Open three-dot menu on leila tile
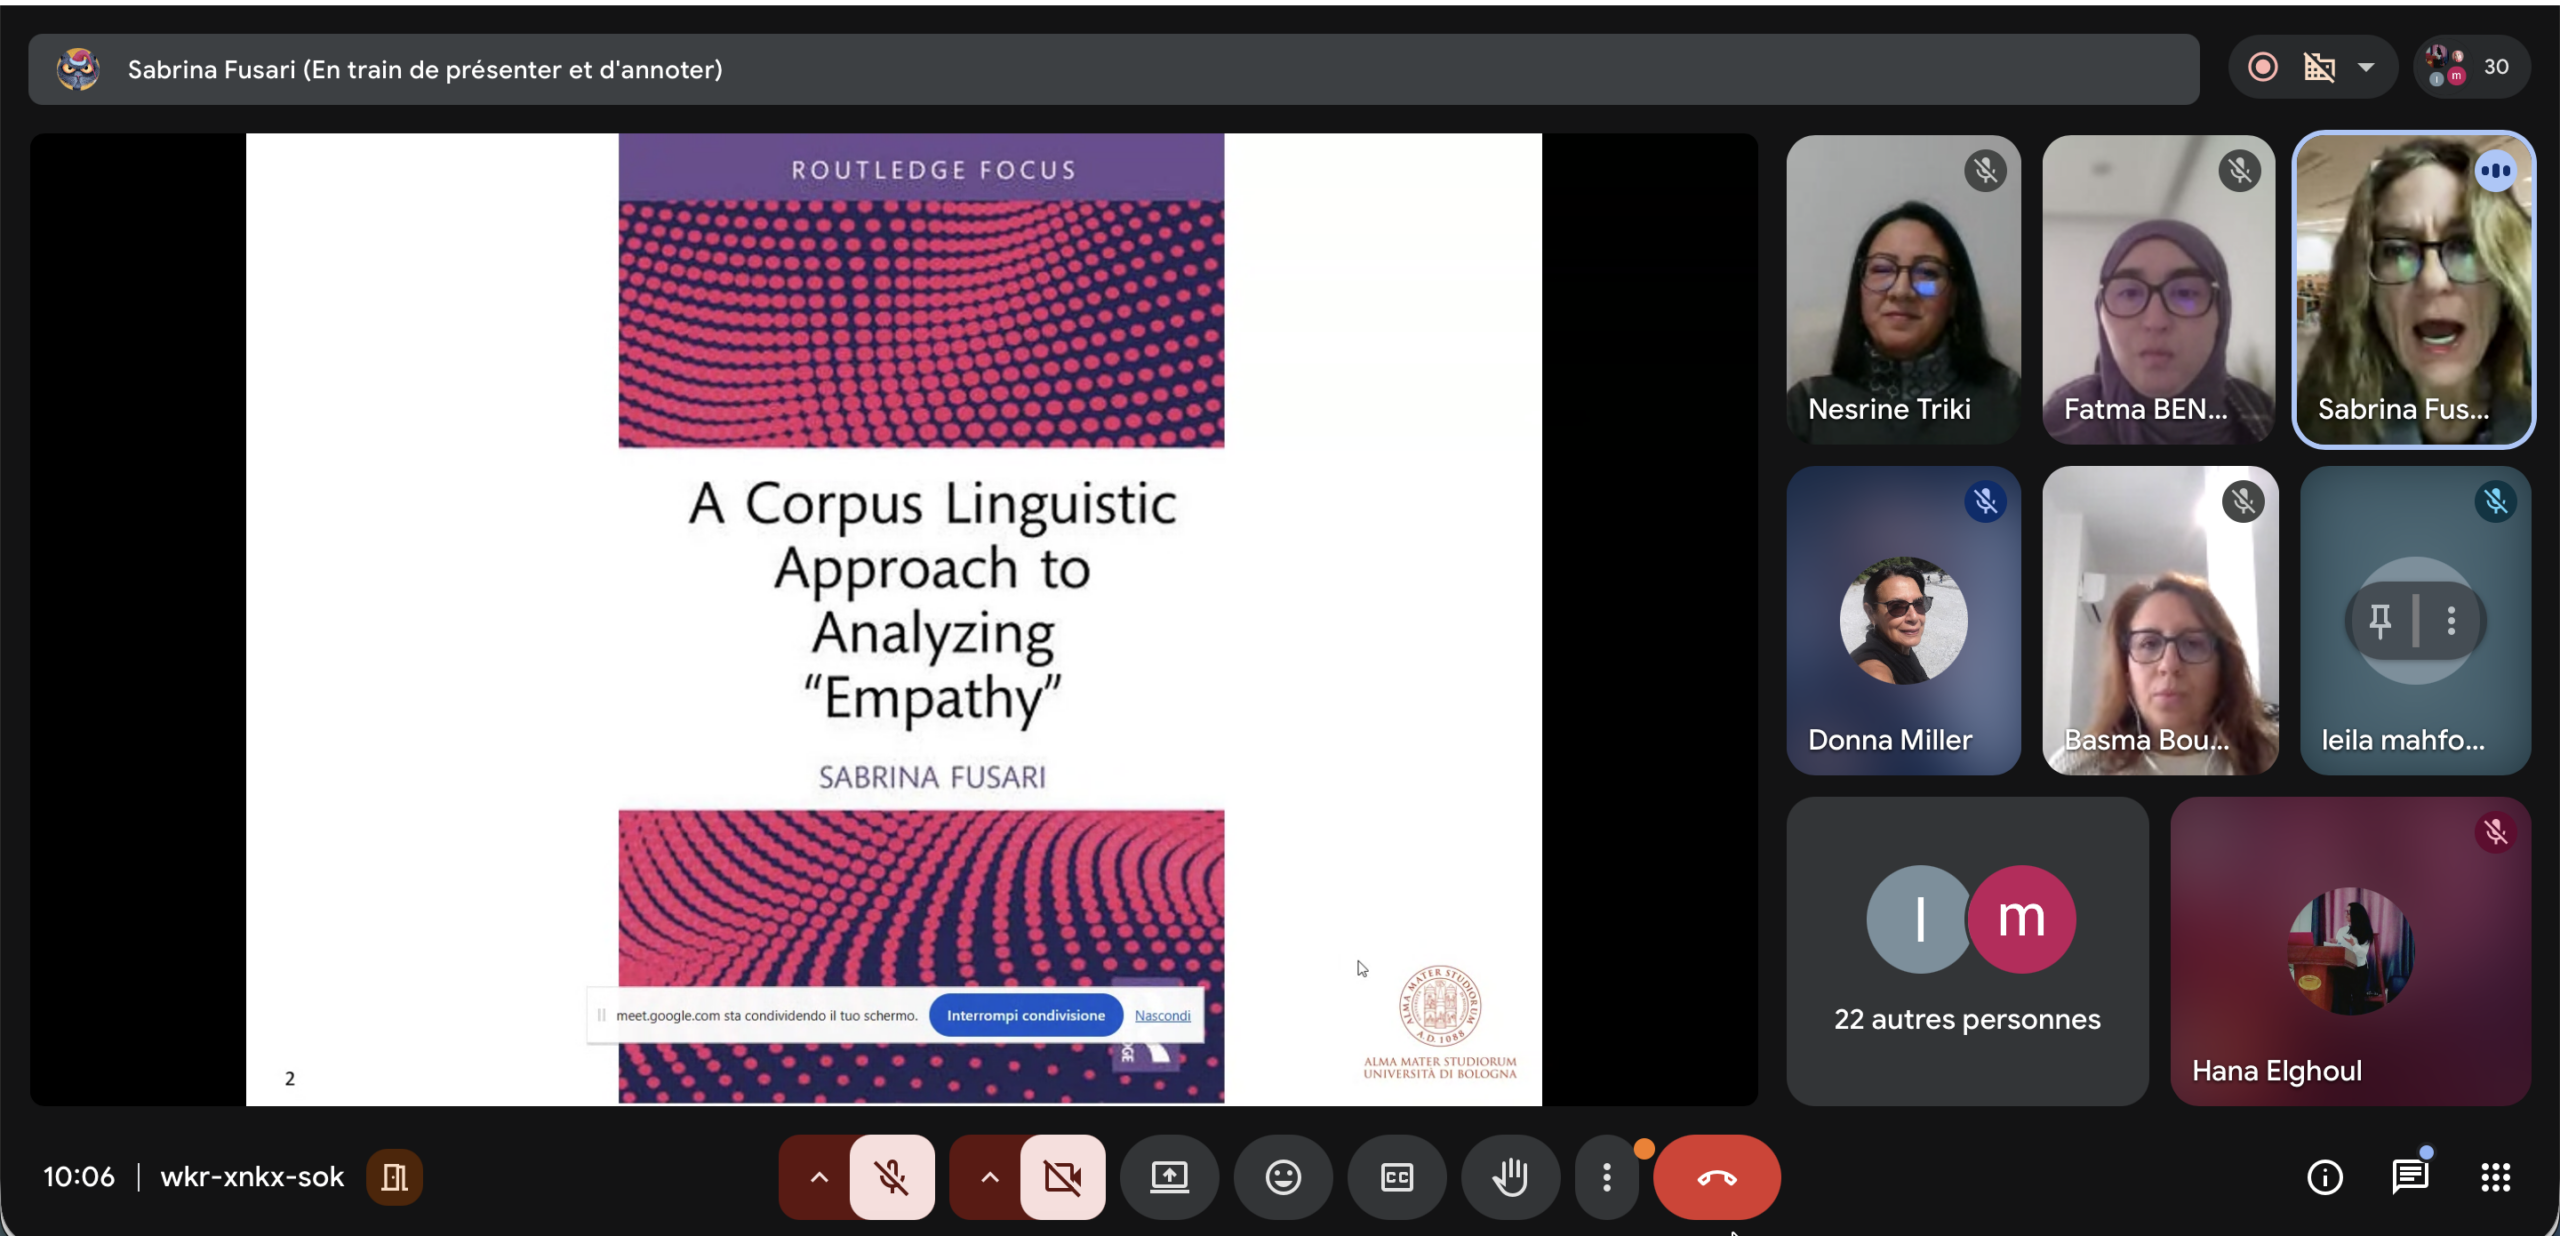 (x=2451, y=621)
